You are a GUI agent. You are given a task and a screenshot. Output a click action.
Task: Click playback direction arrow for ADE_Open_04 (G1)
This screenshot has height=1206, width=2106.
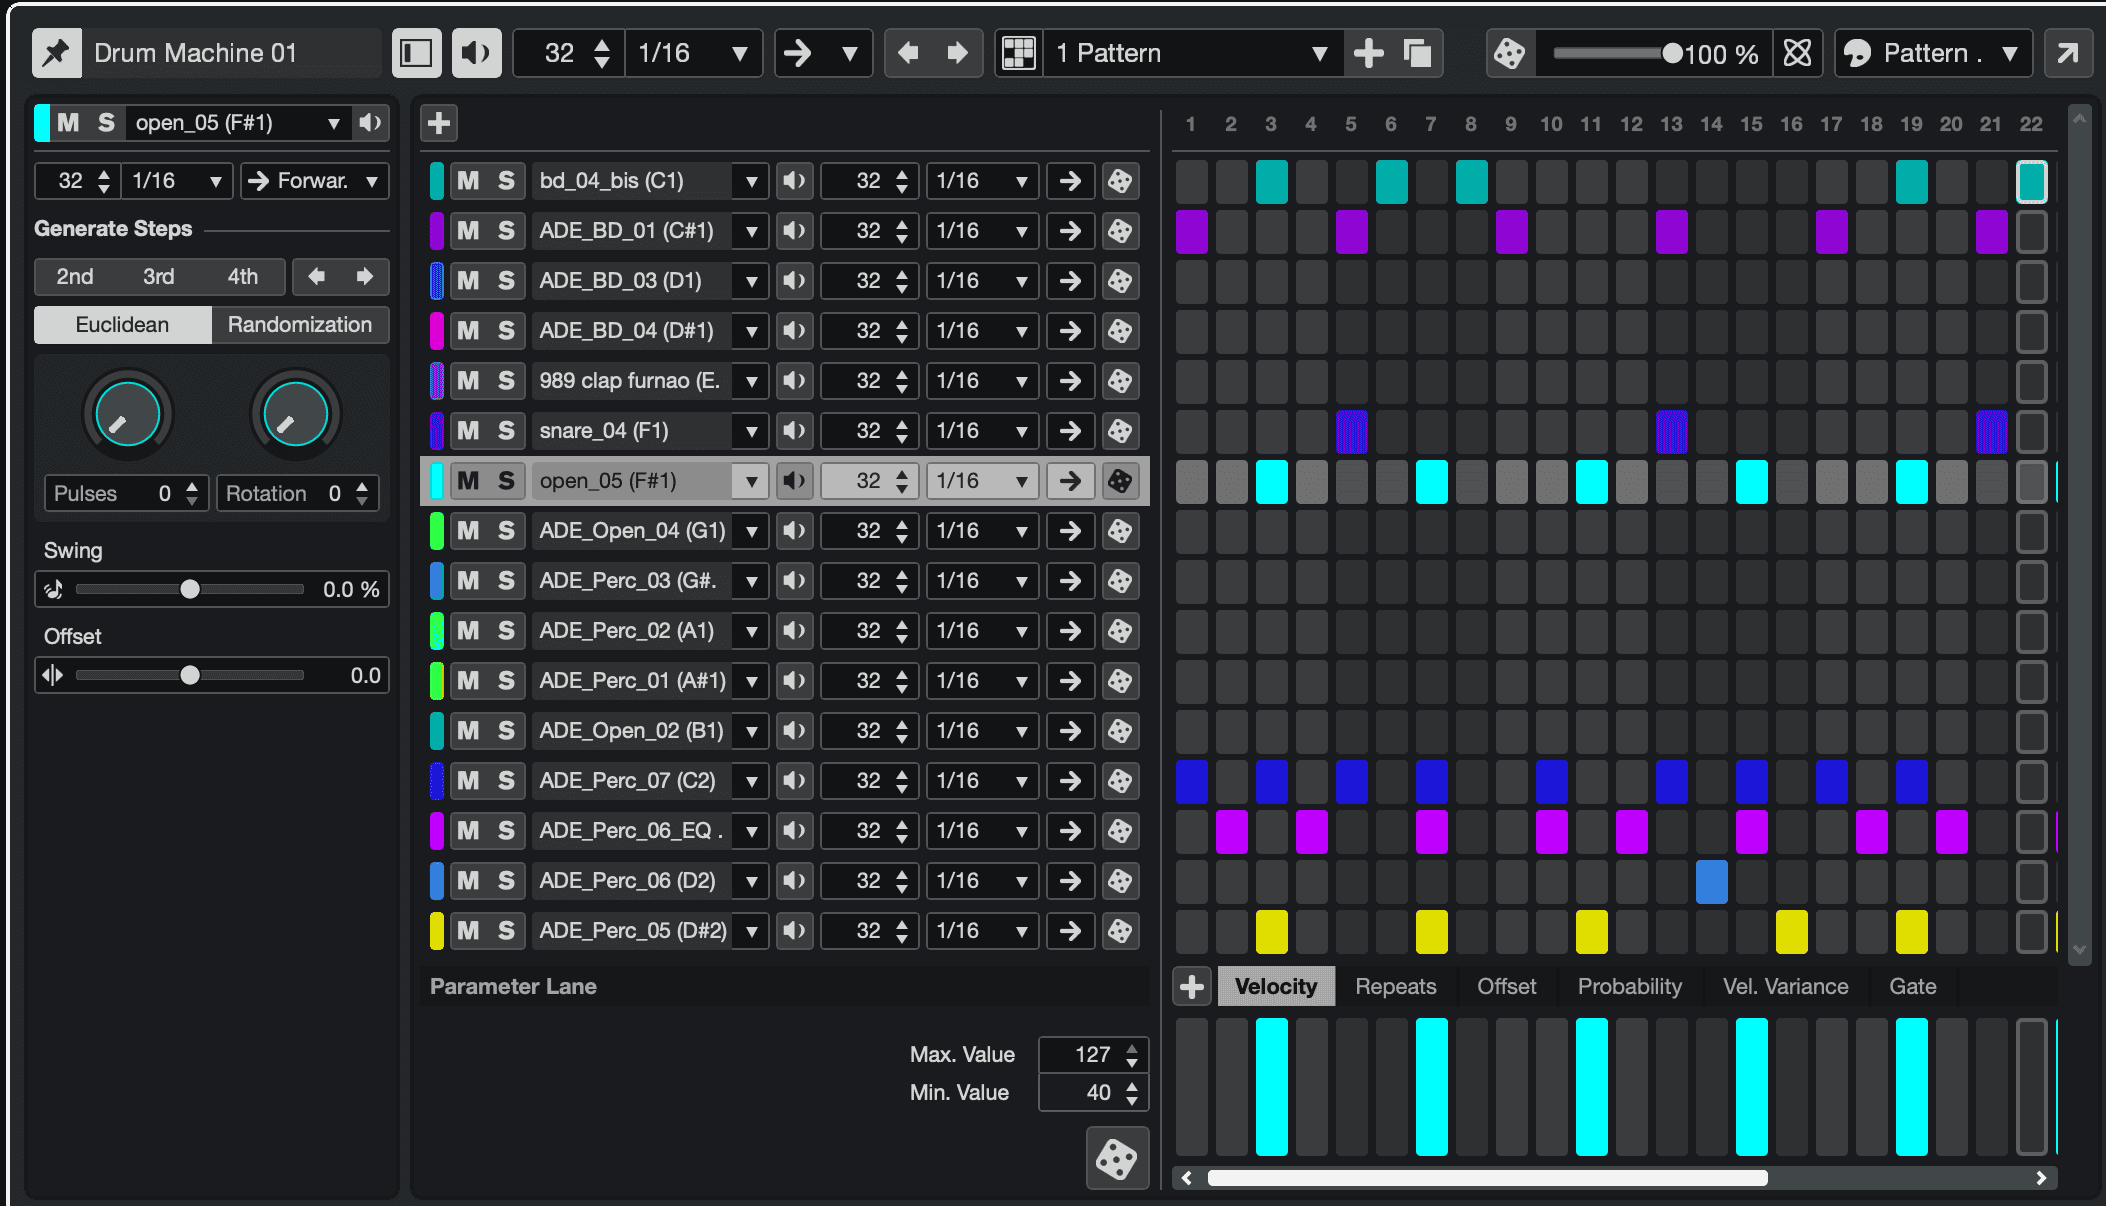[x=1070, y=531]
